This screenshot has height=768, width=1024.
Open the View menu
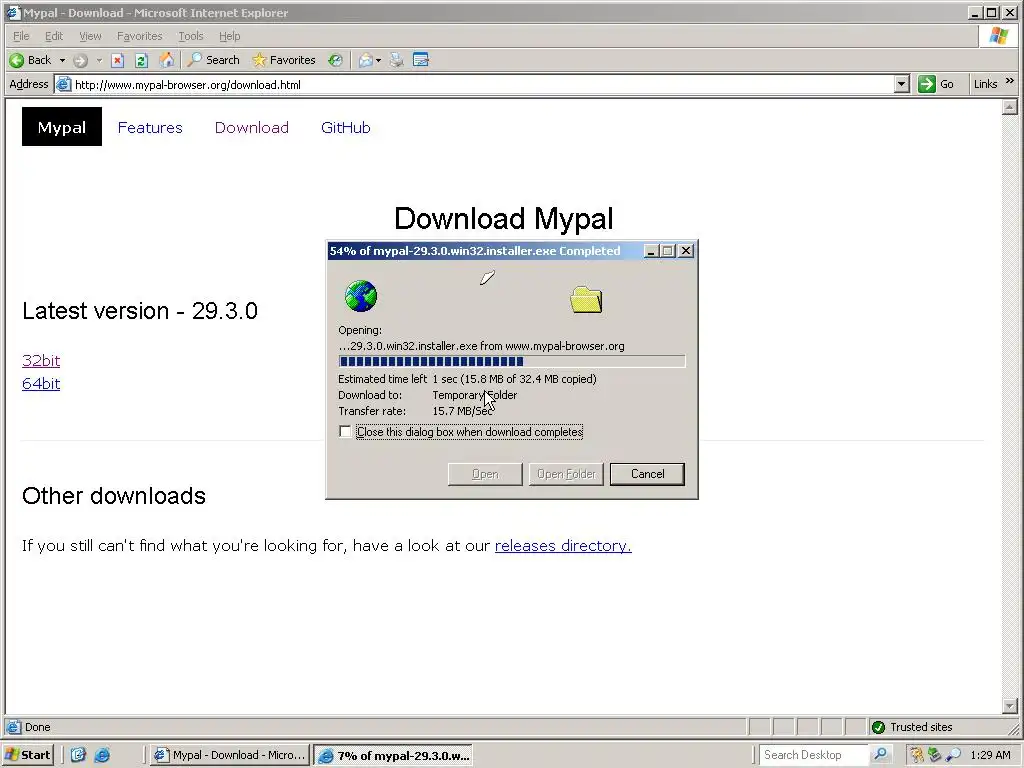pos(90,36)
